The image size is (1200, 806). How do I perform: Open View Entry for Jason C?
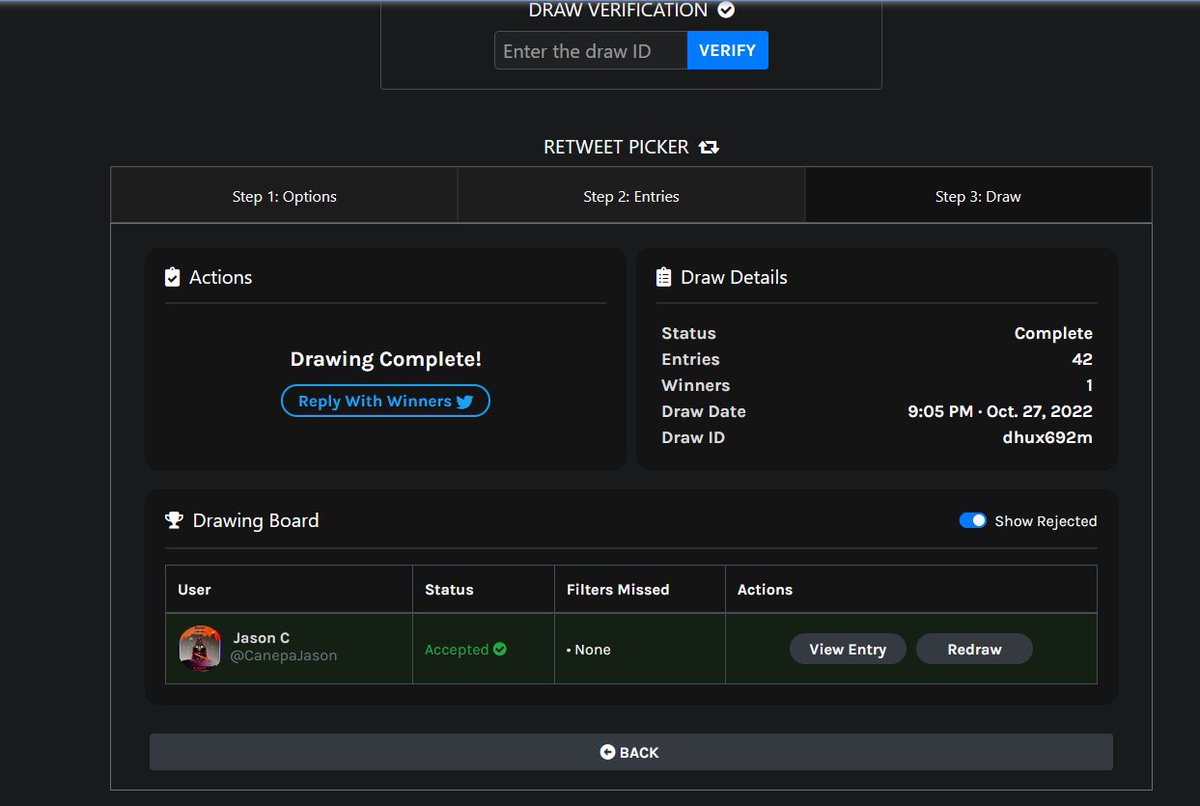tap(848, 649)
